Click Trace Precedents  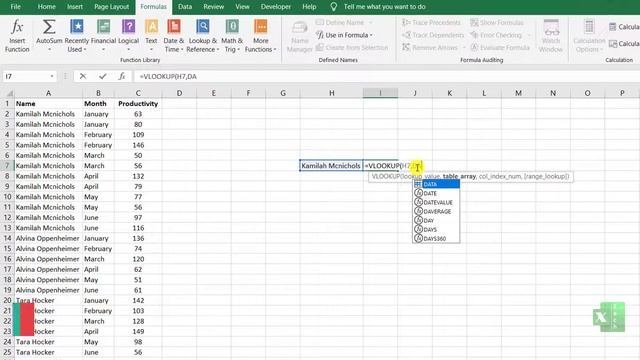point(431,22)
